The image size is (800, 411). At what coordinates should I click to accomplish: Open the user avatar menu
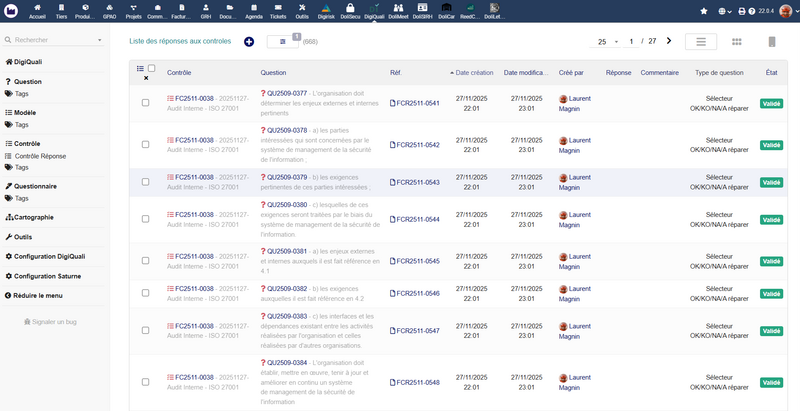click(786, 11)
